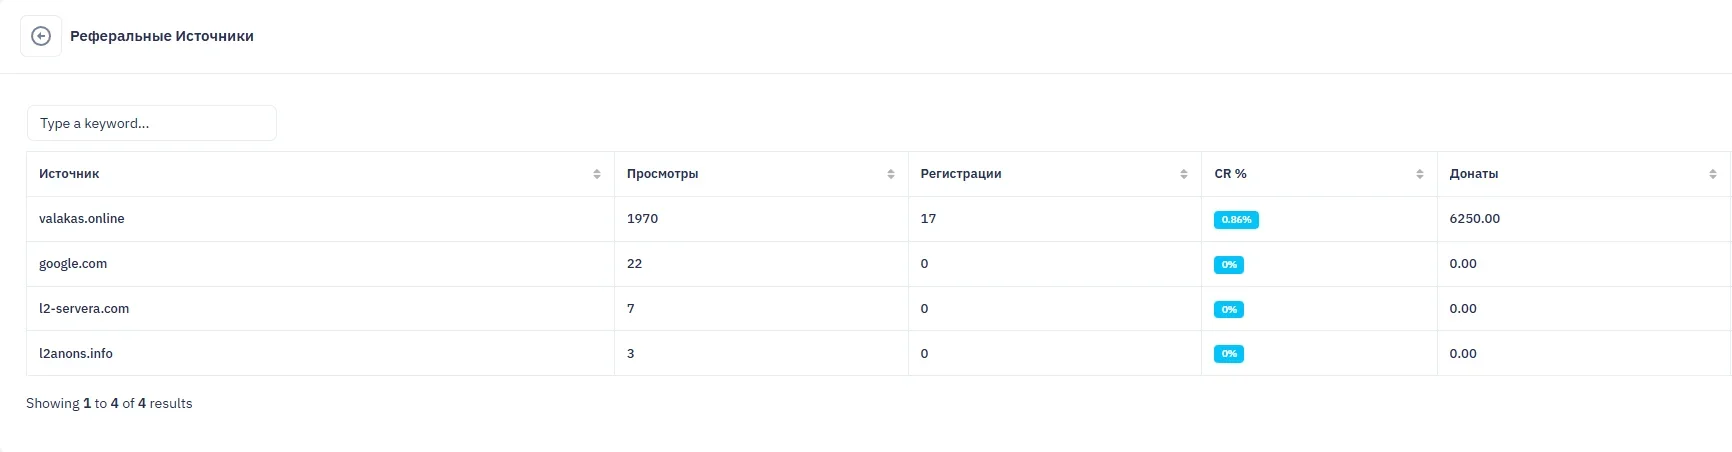1732x452 pixels.
Task: Select the valakas.online source row
Action: [x=82, y=219]
